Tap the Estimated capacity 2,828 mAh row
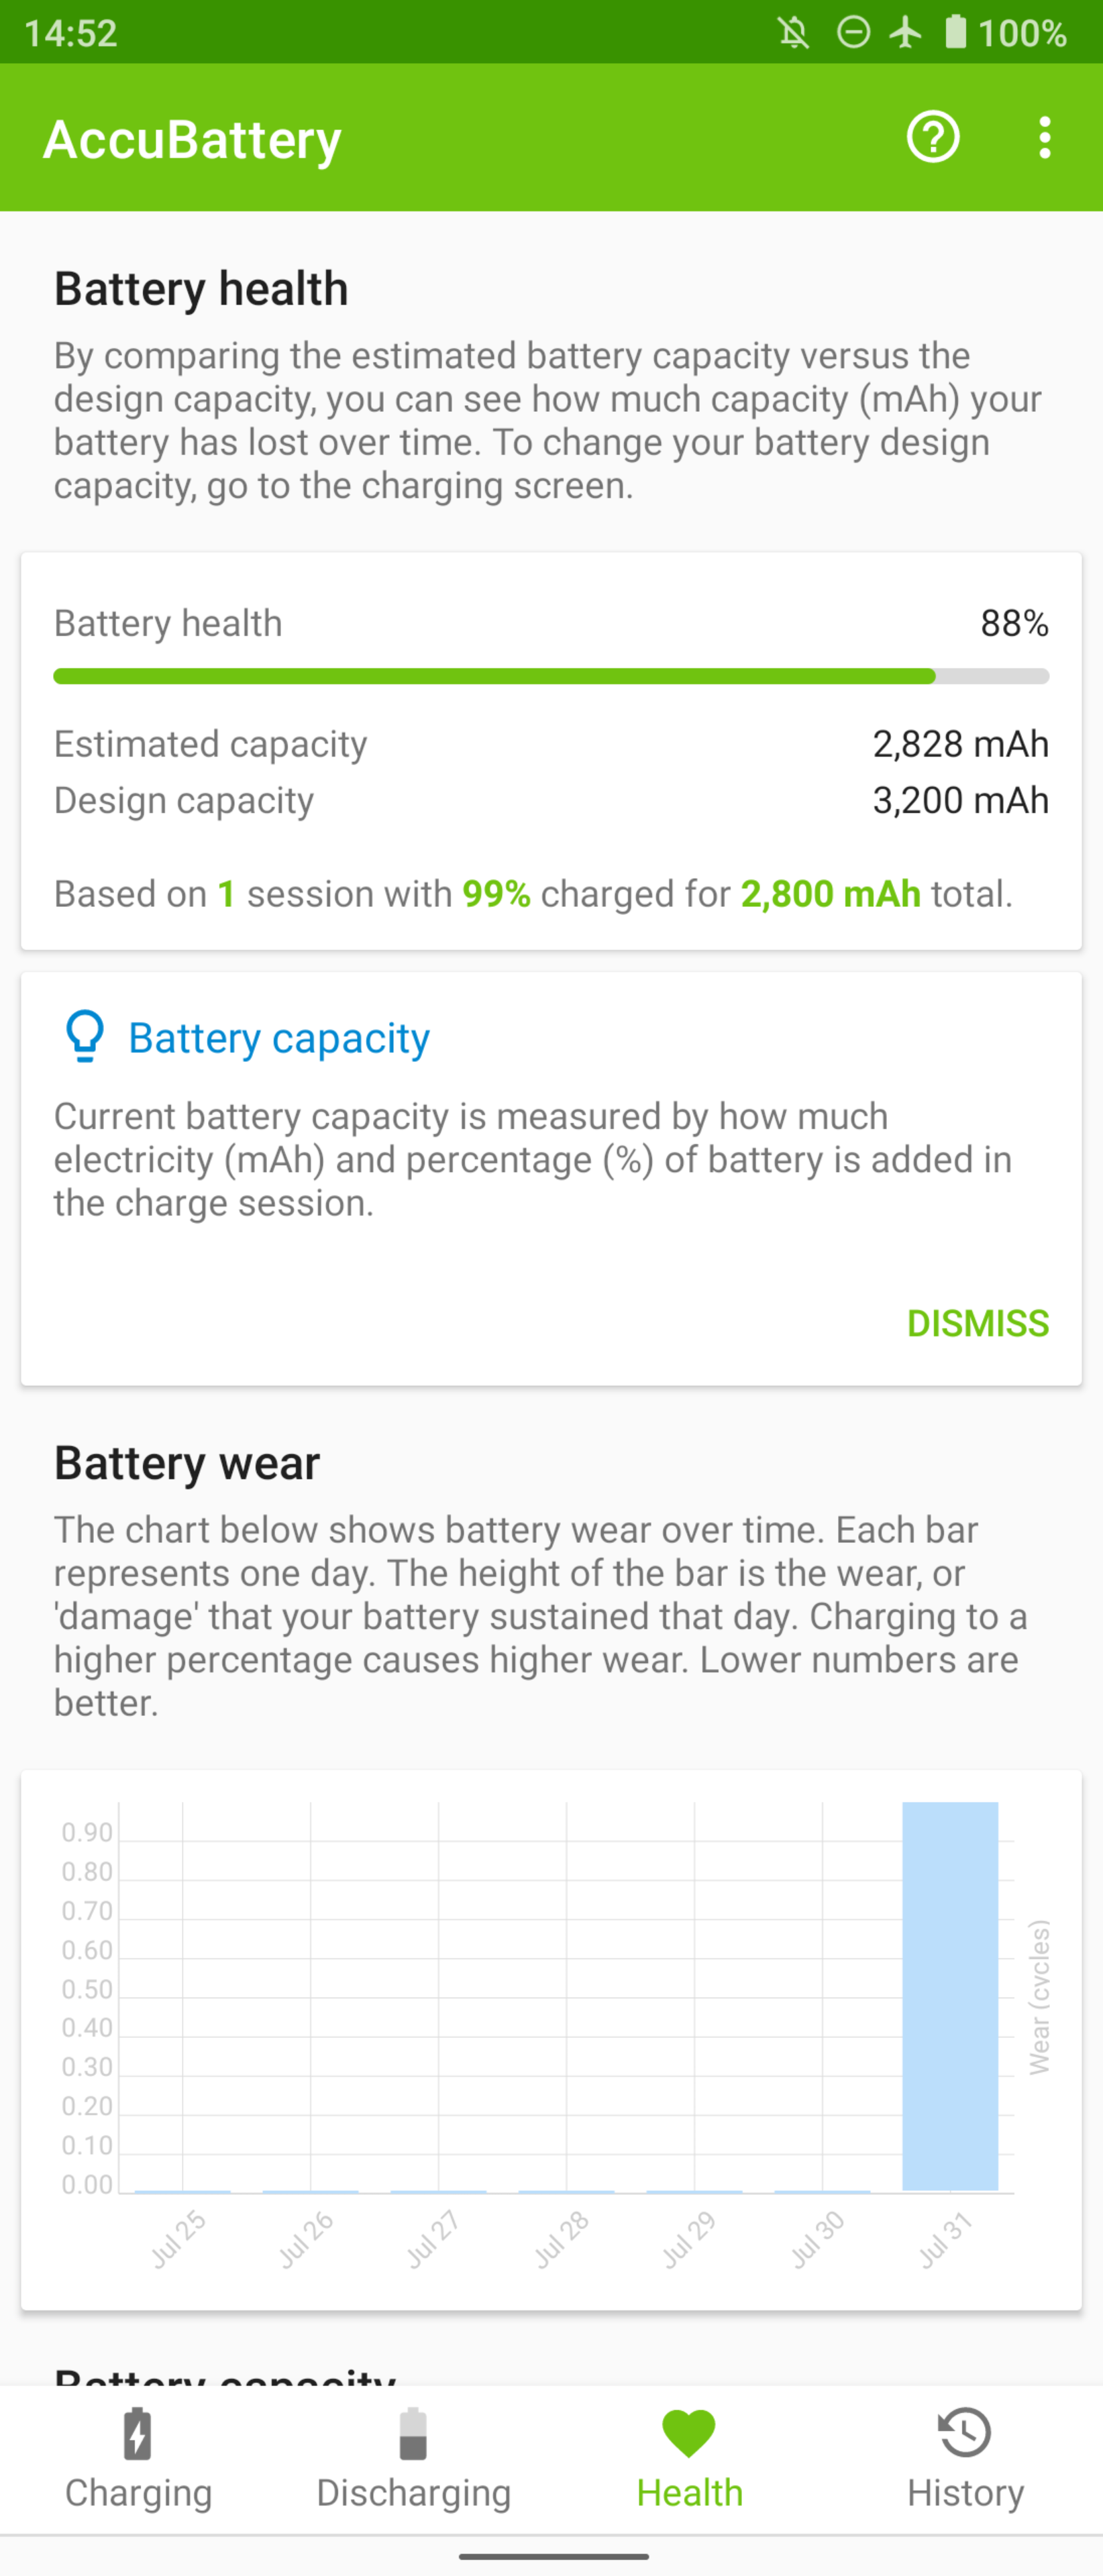This screenshot has width=1103, height=2576. tap(551, 744)
